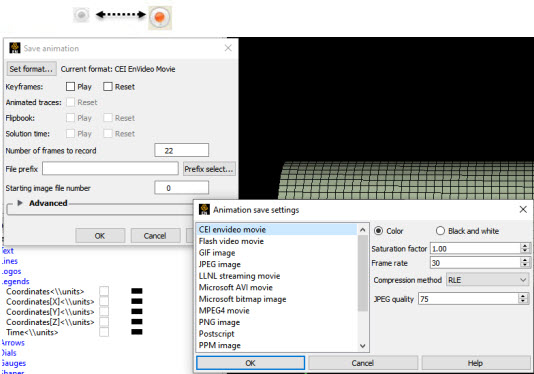Viewport: 534px width, 374px height.
Task: Toggle Coordinates<\\units> legend checkbox
Action: [x=104, y=291]
